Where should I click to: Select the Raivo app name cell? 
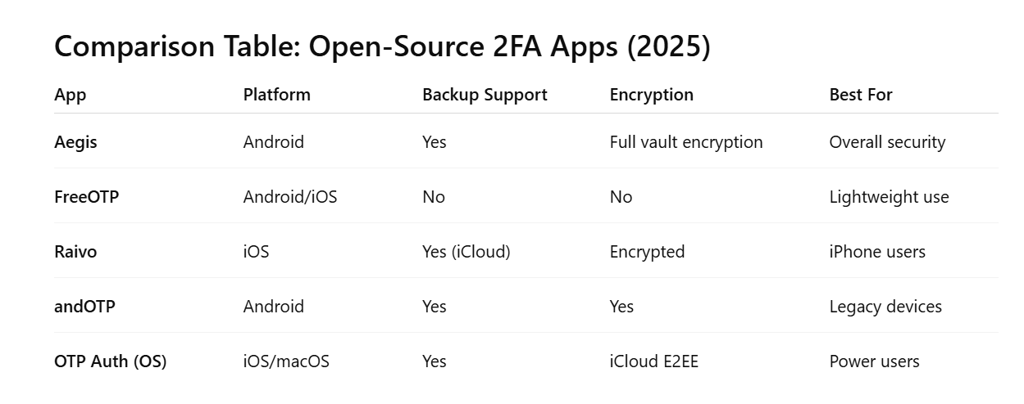coord(76,252)
